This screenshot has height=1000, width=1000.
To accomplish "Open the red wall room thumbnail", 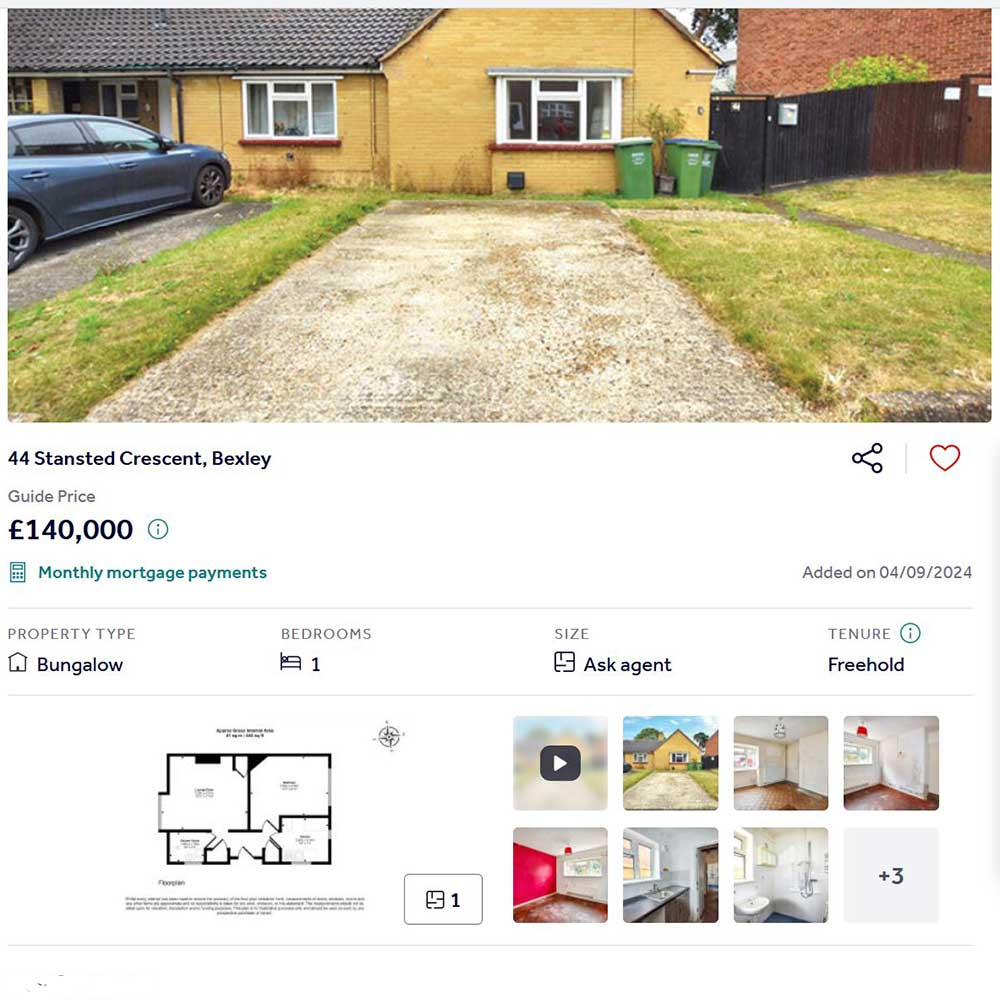I will 560,875.
